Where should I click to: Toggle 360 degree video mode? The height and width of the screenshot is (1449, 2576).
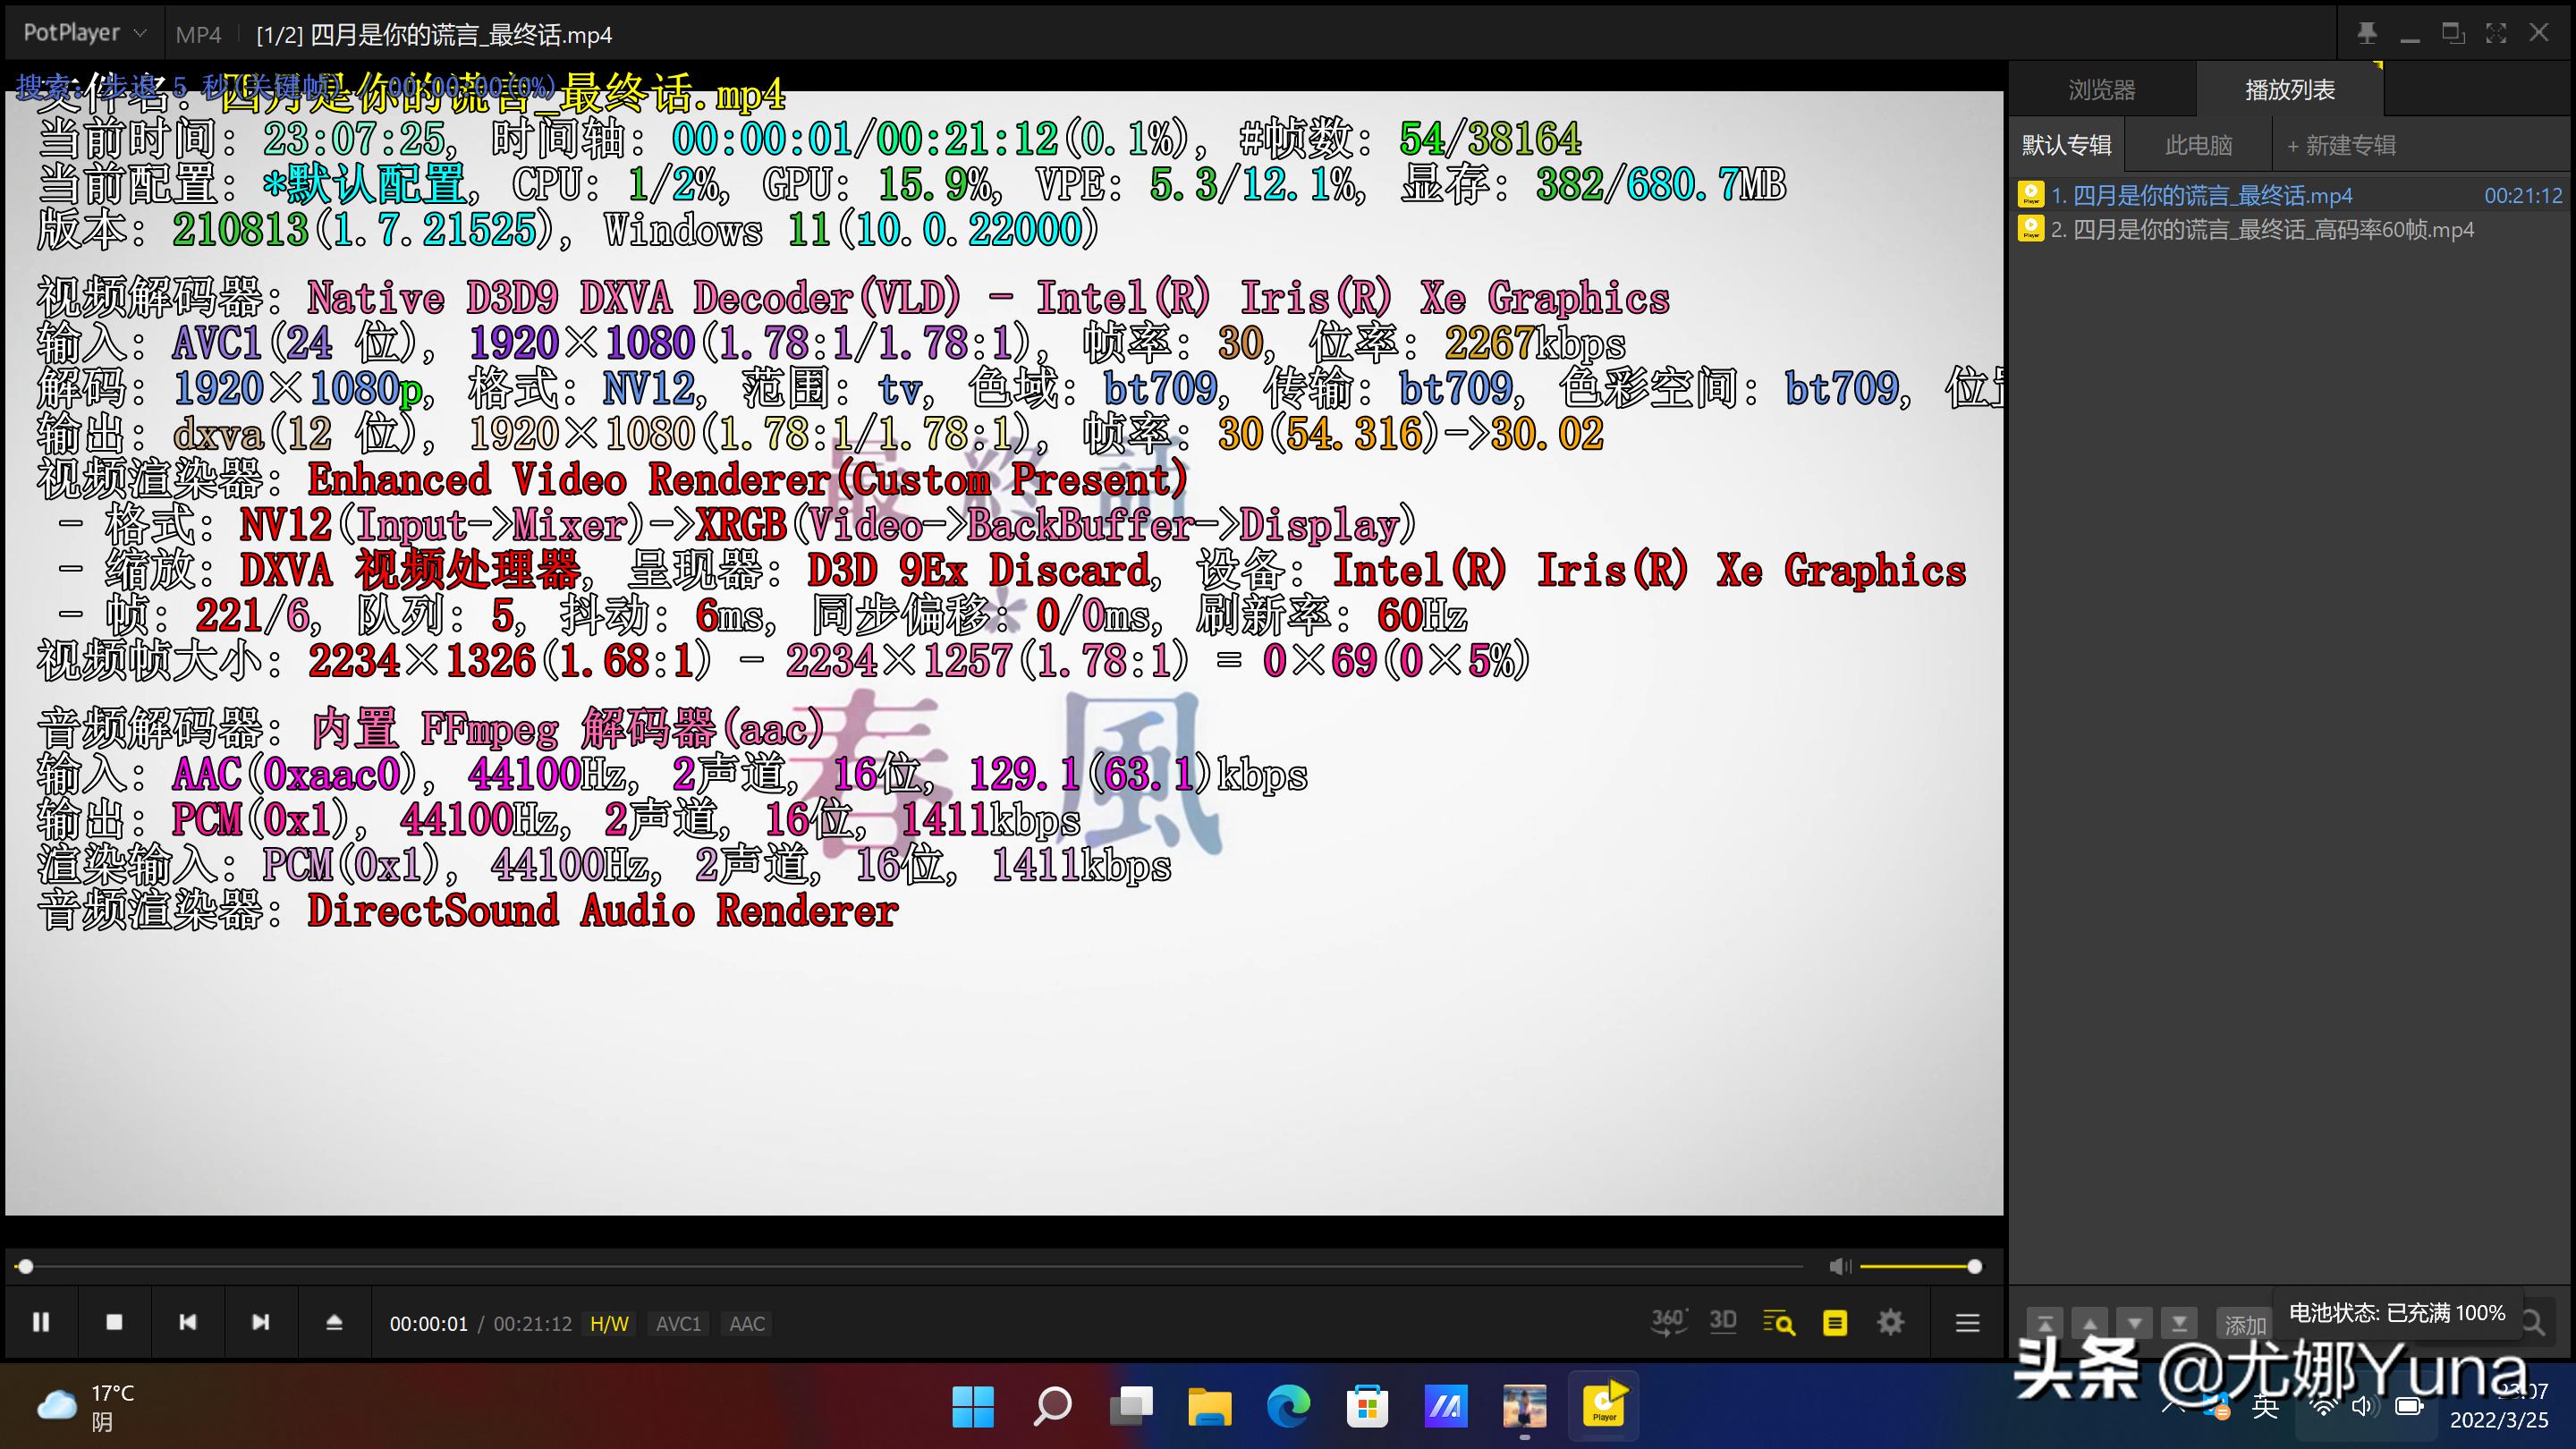point(1668,1322)
